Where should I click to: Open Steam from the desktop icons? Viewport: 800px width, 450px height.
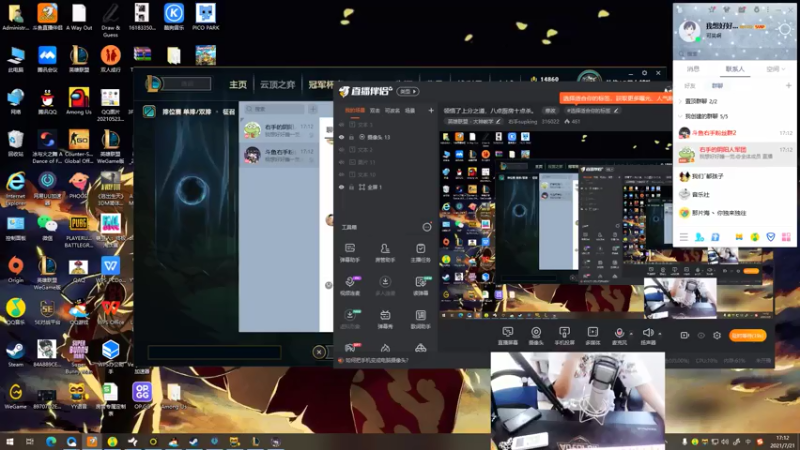point(15,353)
